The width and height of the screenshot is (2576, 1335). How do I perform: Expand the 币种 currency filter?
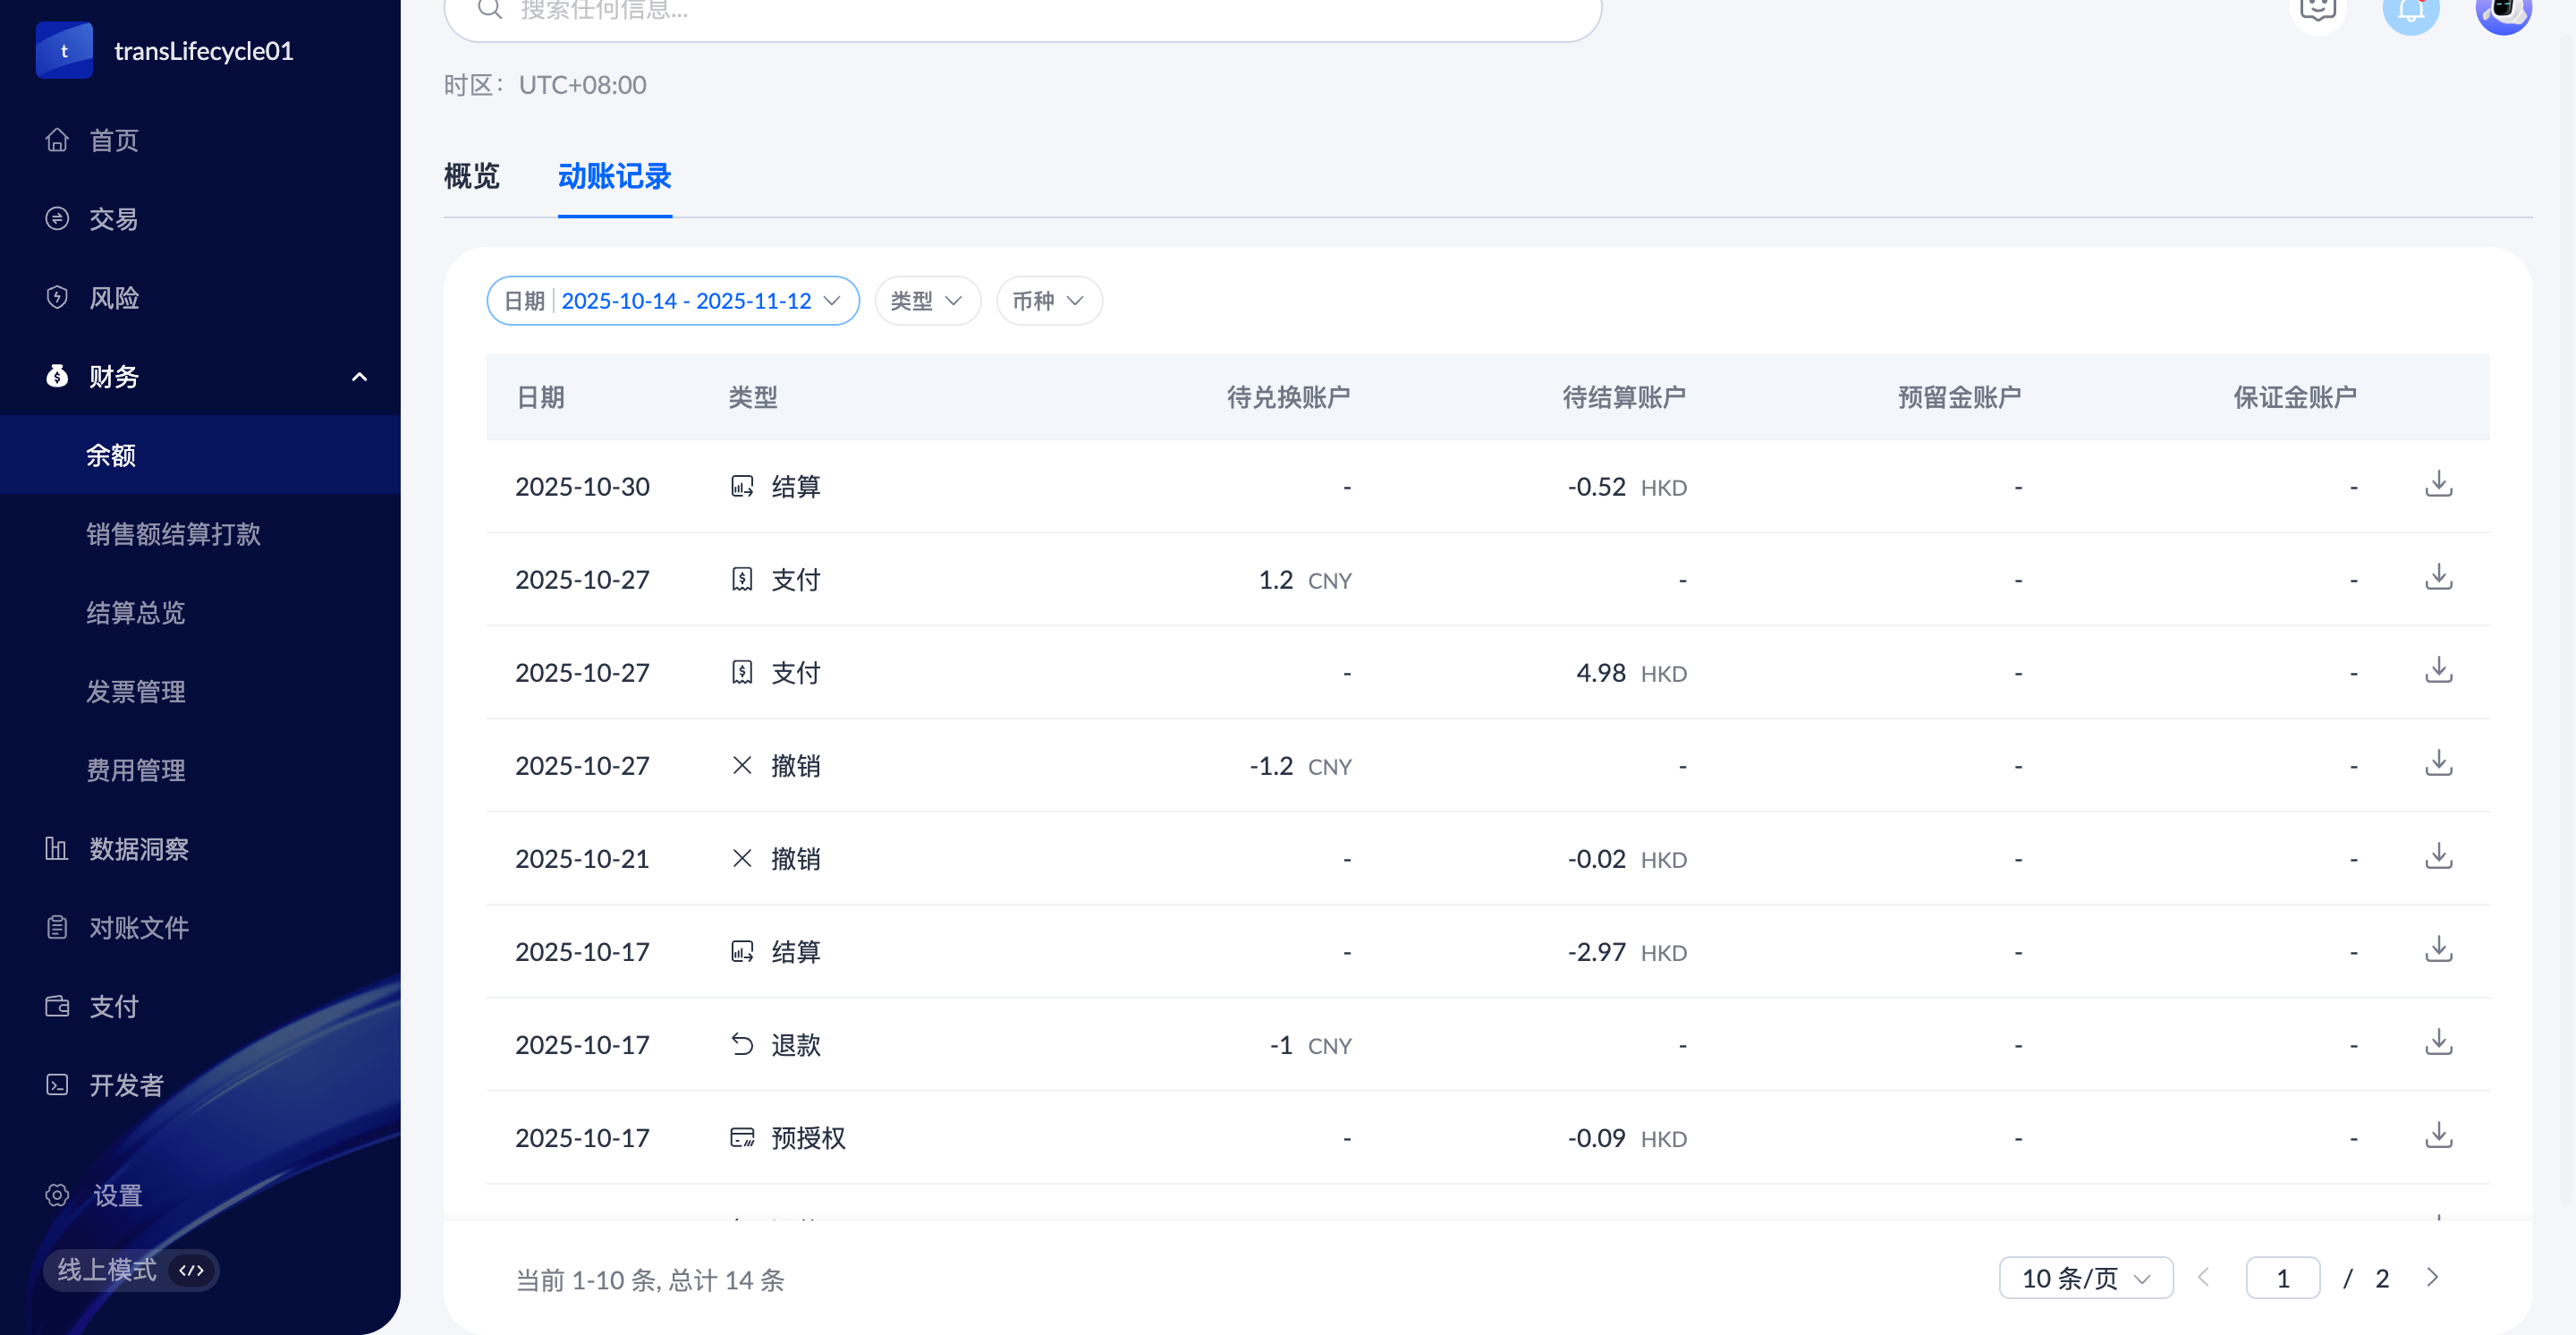[1048, 301]
